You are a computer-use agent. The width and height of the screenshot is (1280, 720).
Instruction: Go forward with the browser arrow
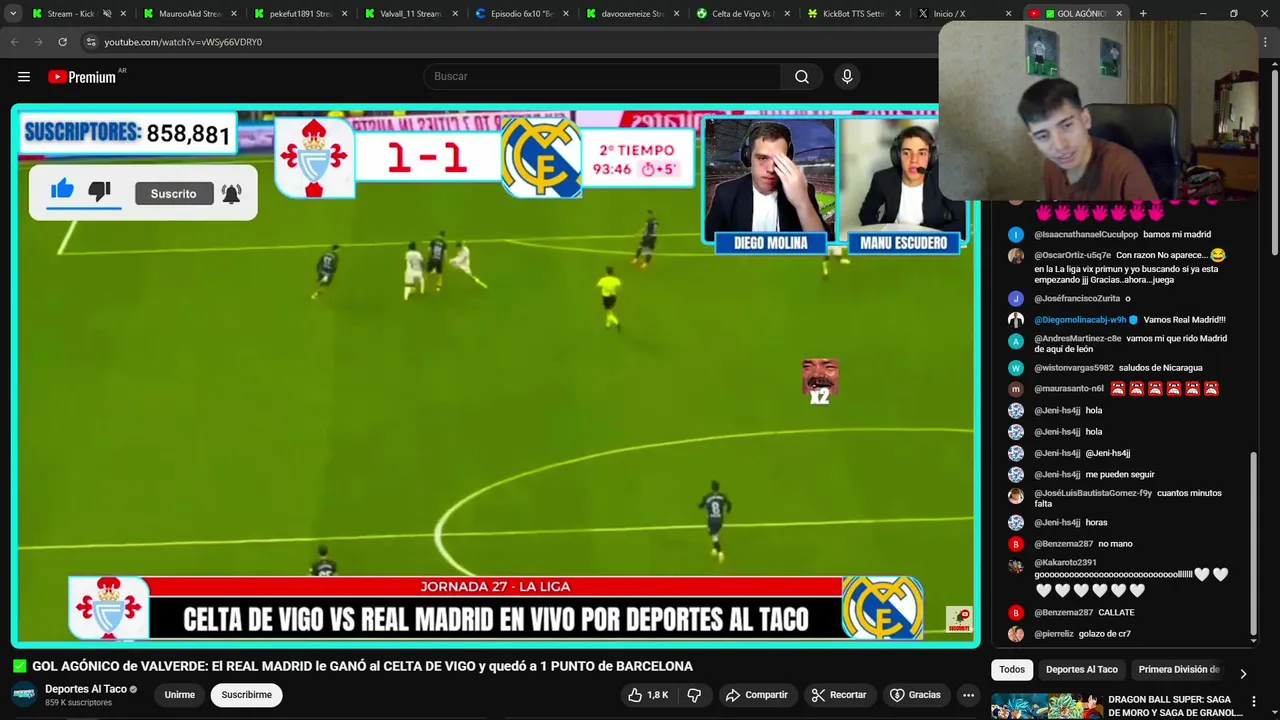point(38,42)
